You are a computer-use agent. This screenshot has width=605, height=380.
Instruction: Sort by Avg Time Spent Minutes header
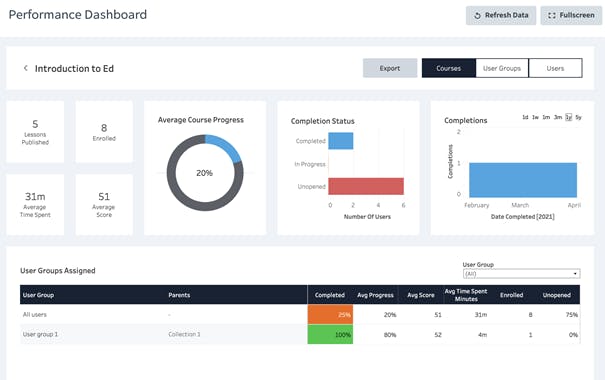tap(466, 295)
